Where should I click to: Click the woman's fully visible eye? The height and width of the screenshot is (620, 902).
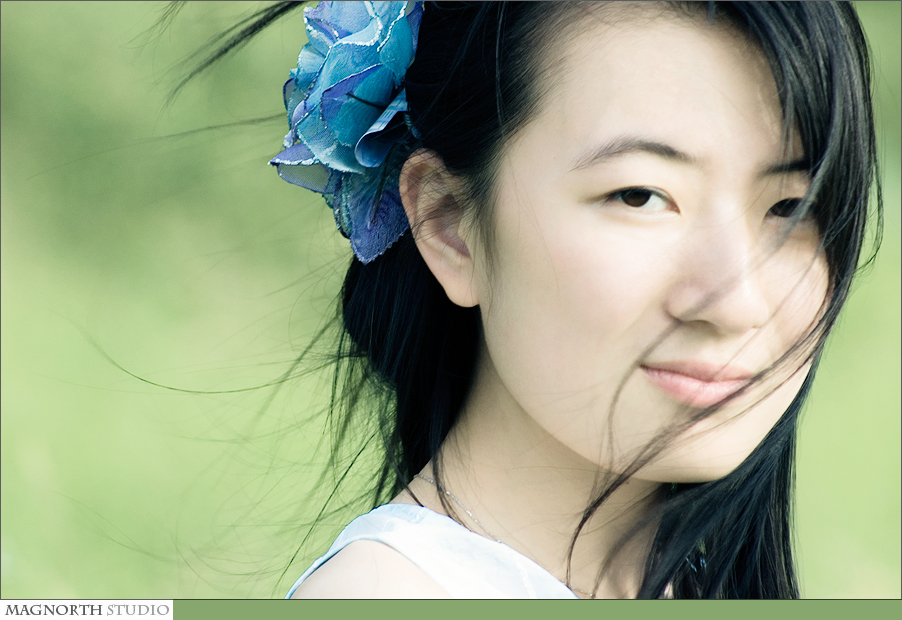(636, 198)
